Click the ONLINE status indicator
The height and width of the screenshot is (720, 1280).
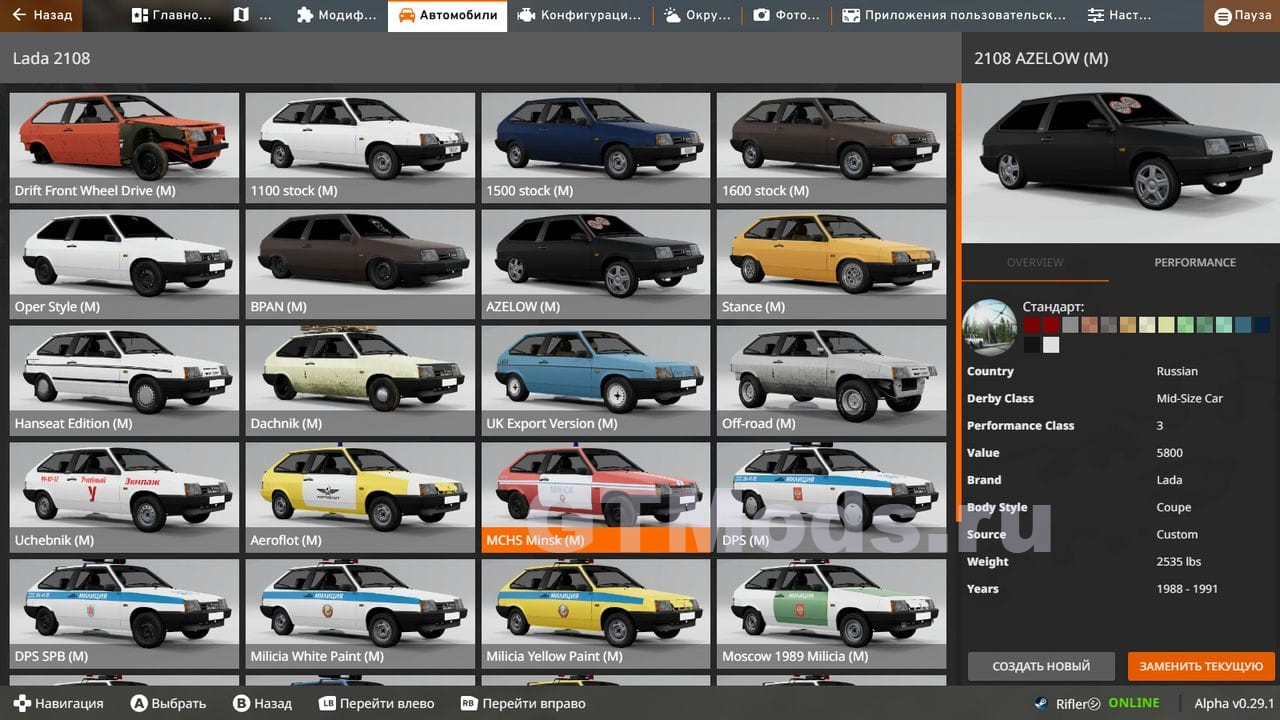point(1133,703)
